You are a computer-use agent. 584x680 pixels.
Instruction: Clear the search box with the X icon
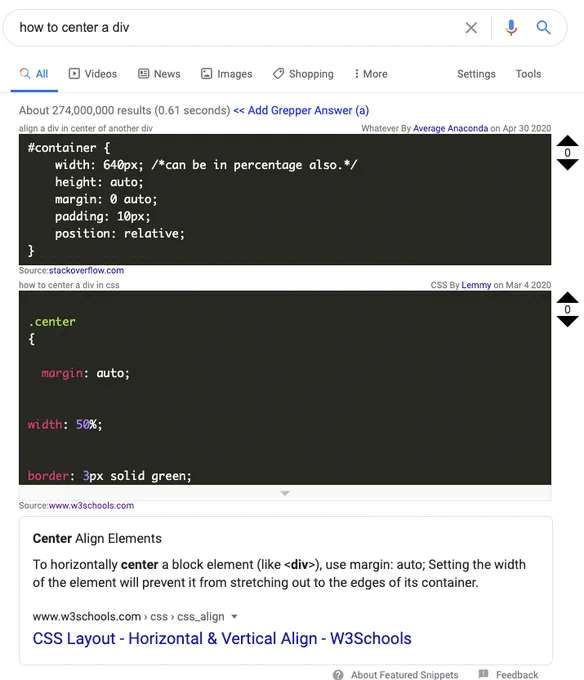(471, 28)
